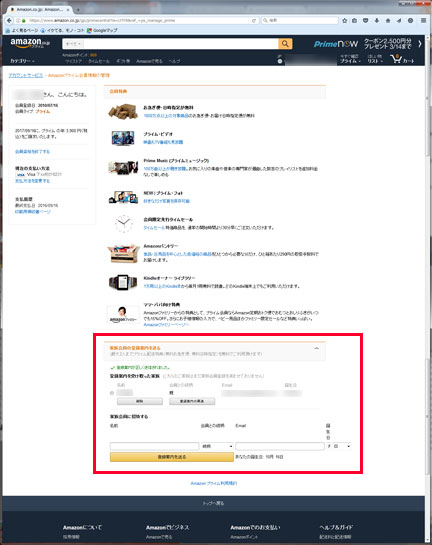Open the search category dropdown

tap(73, 44)
